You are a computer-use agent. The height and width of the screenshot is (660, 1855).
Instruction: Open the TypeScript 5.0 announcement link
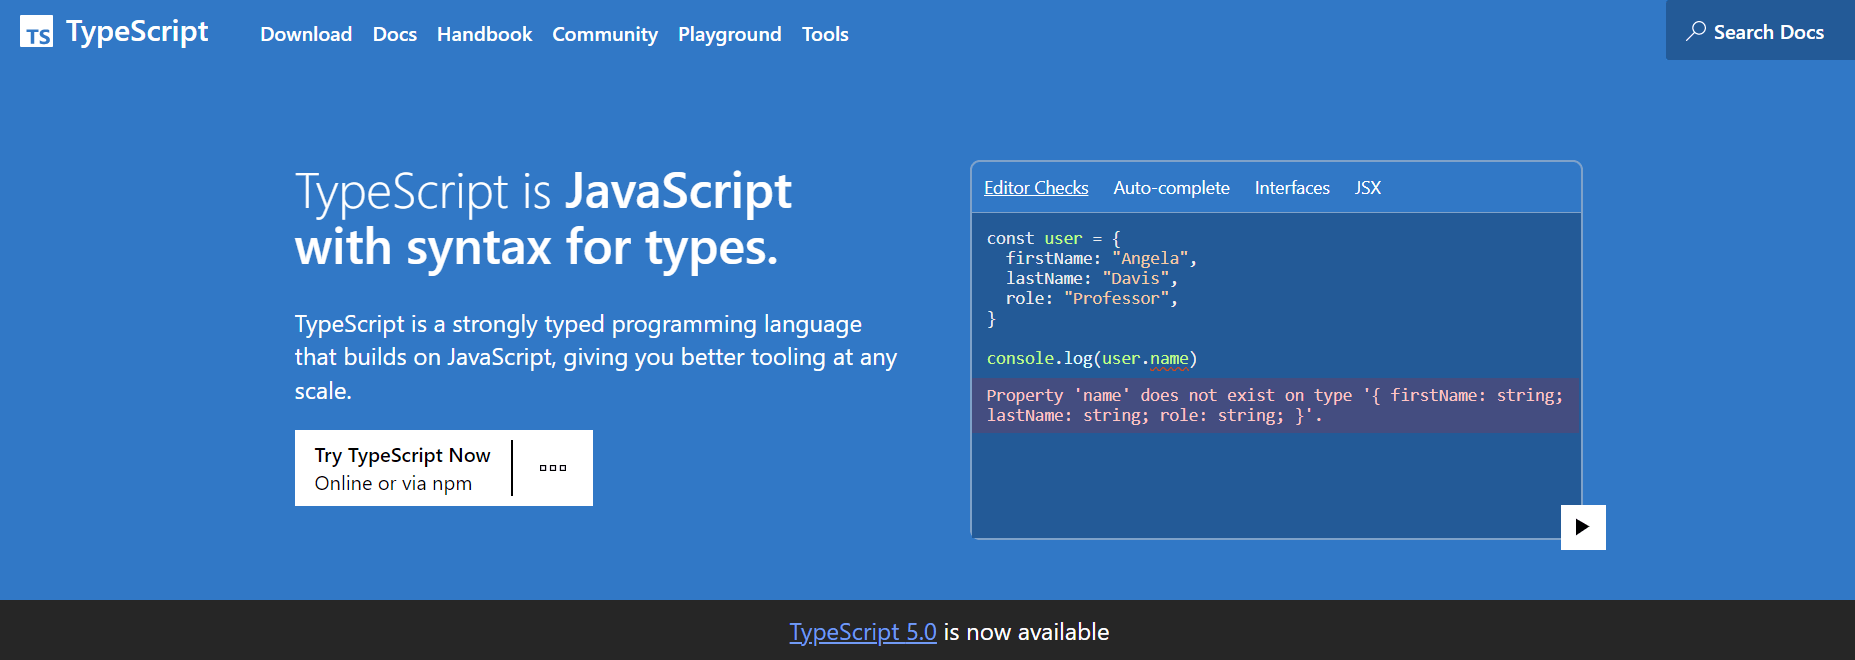pos(862,632)
